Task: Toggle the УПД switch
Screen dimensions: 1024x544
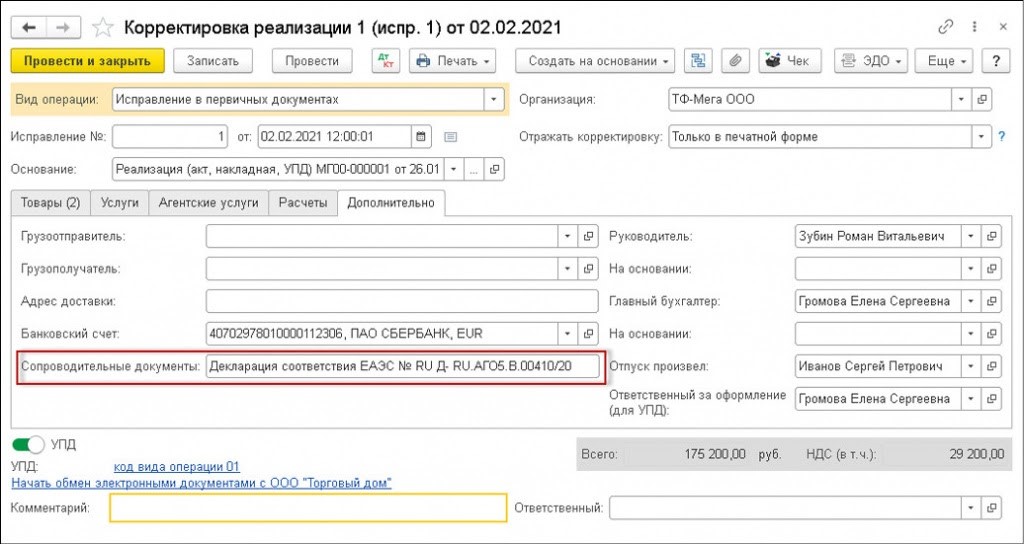Action: [28, 444]
